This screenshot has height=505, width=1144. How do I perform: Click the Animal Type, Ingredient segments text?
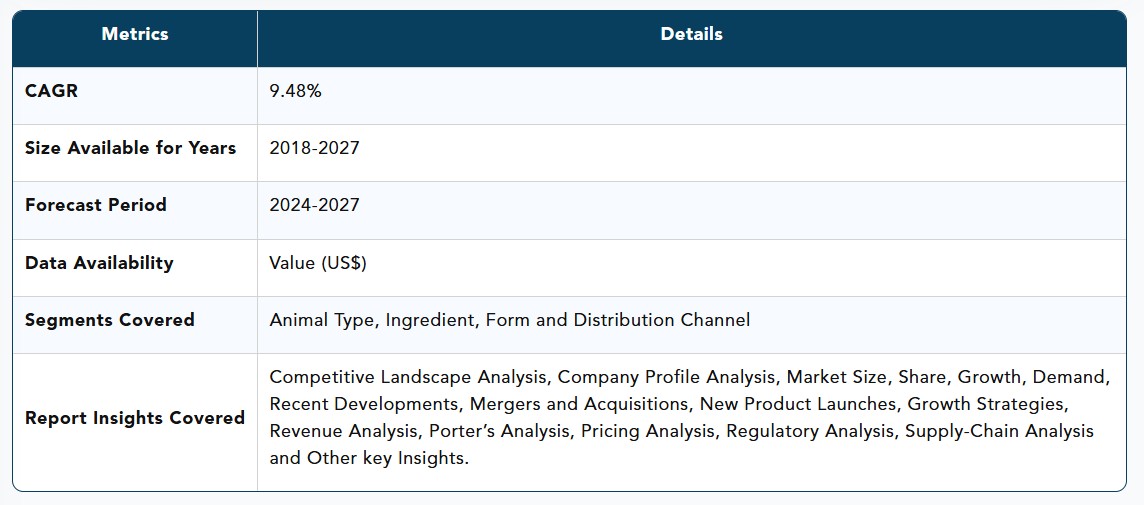pos(372,320)
